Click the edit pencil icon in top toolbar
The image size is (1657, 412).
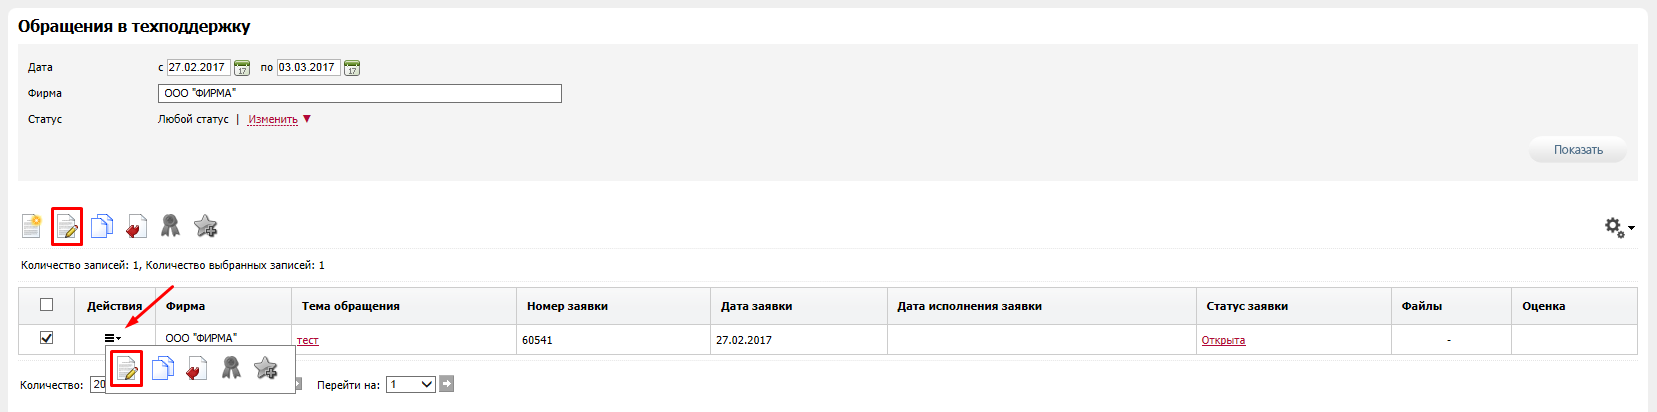67,227
